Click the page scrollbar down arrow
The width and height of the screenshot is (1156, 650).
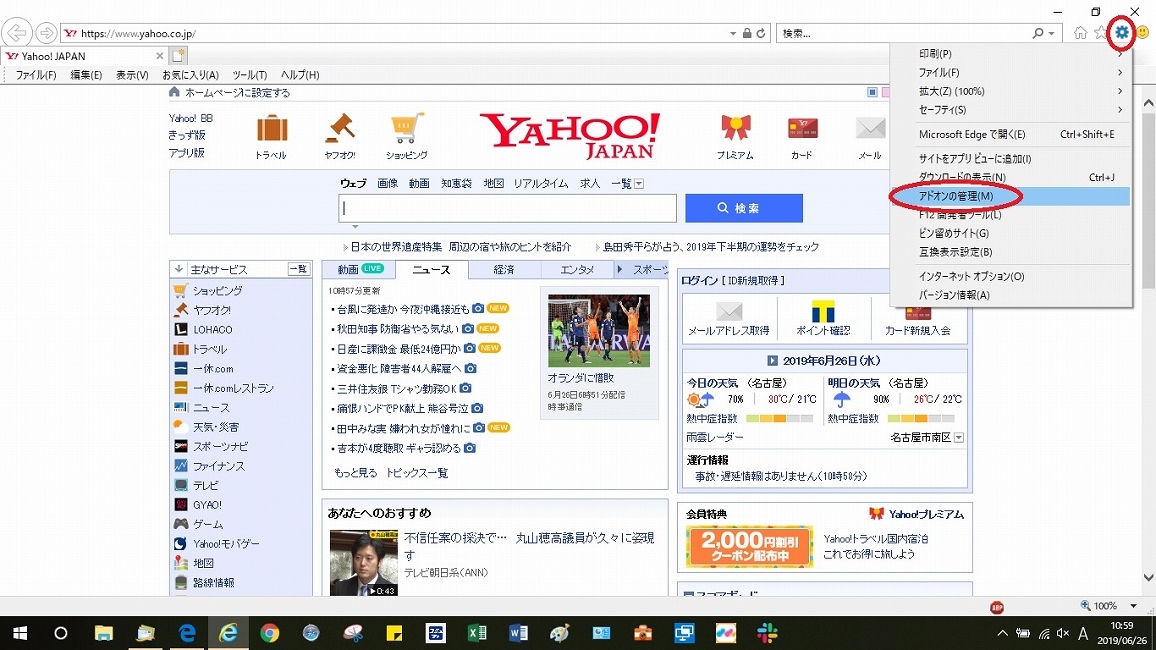(x=1148, y=578)
